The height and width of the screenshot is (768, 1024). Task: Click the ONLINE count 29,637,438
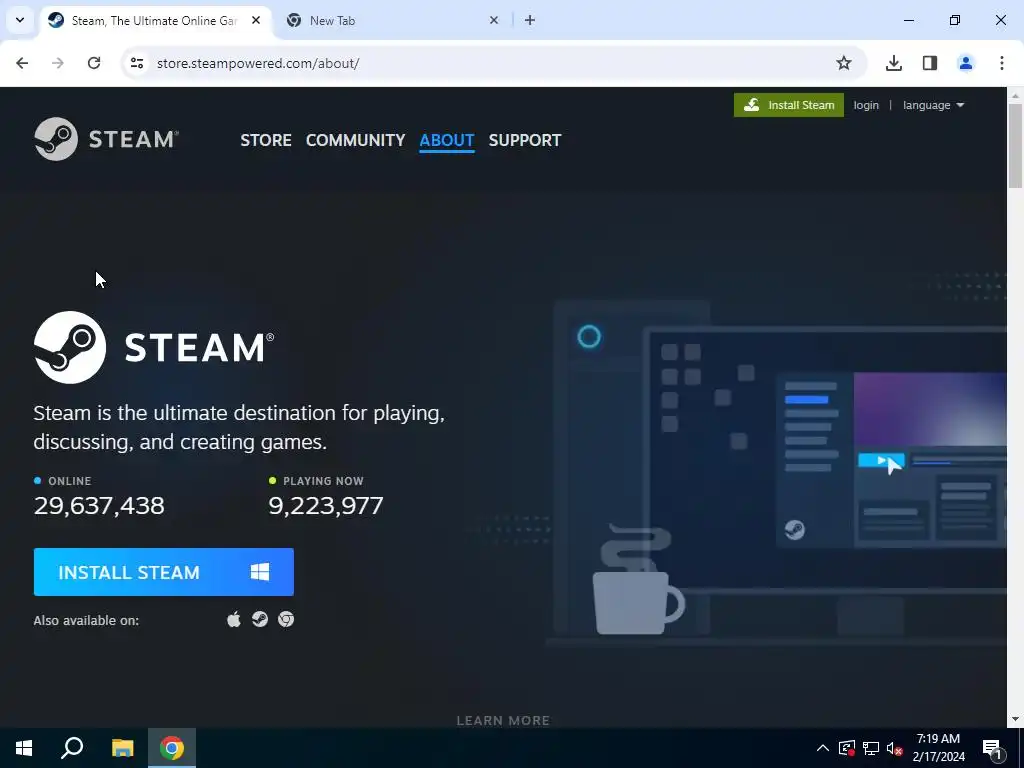(99, 506)
